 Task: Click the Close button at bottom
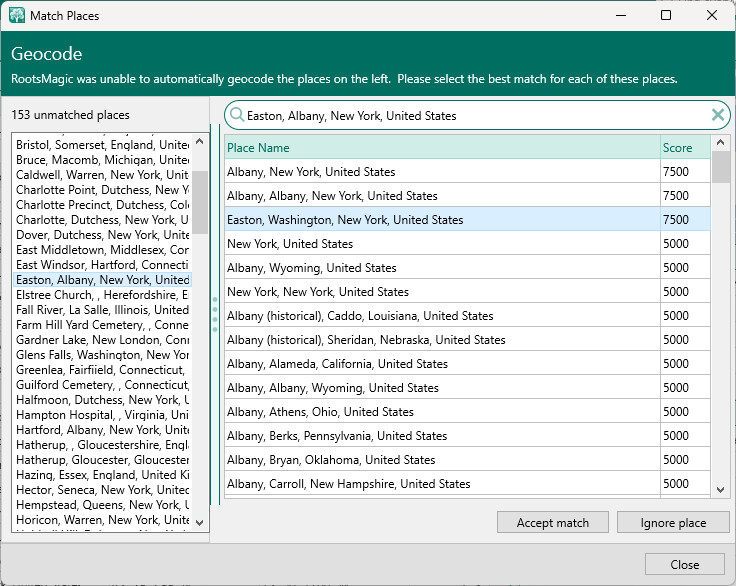[x=684, y=564]
